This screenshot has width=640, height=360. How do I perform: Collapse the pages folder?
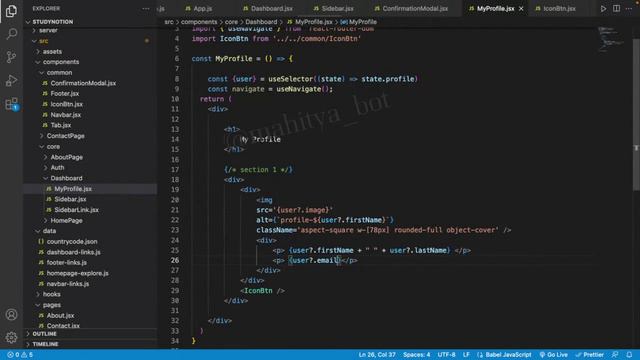52,305
